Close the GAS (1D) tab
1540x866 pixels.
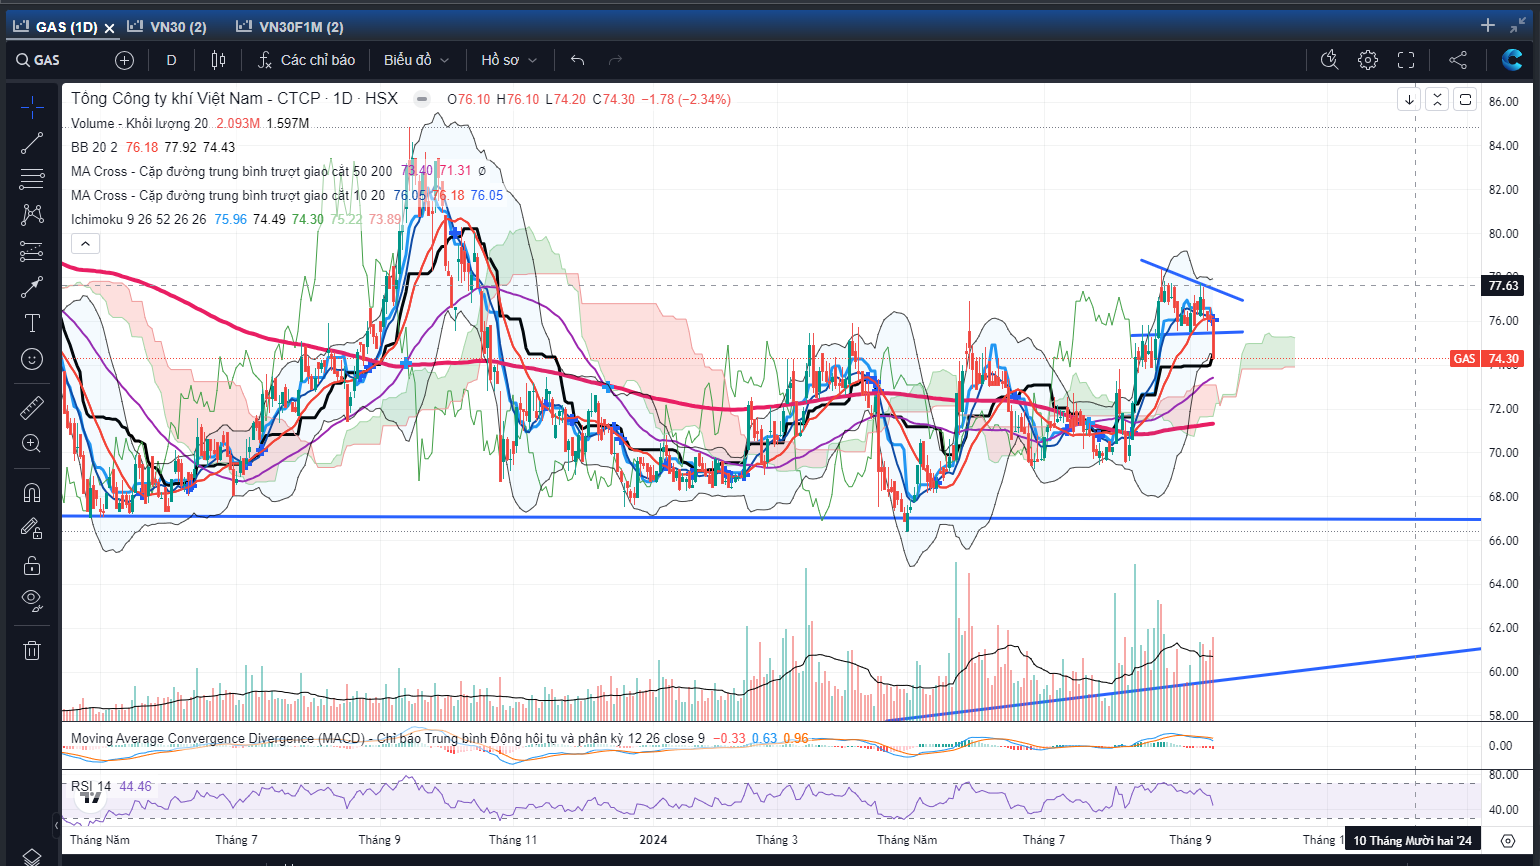[x=109, y=28]
